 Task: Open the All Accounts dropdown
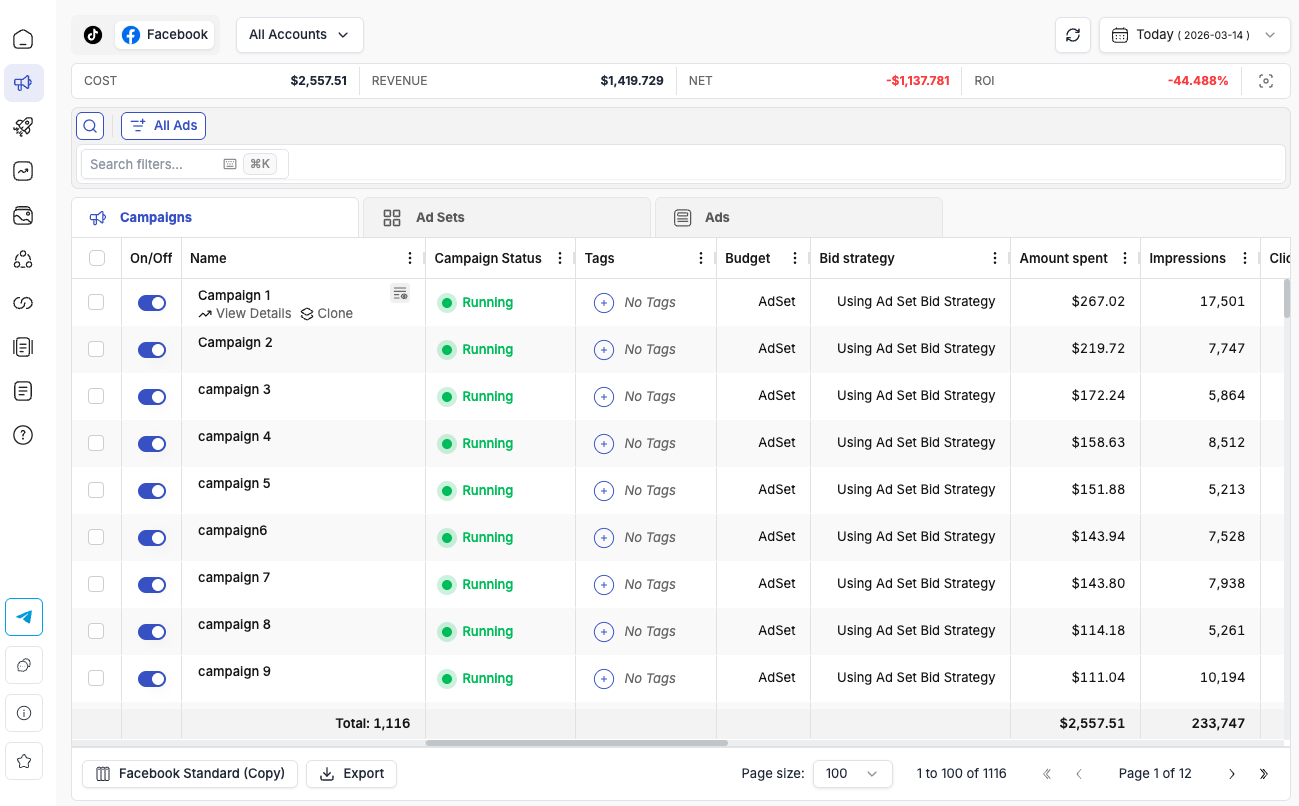[x=299, y=35]
